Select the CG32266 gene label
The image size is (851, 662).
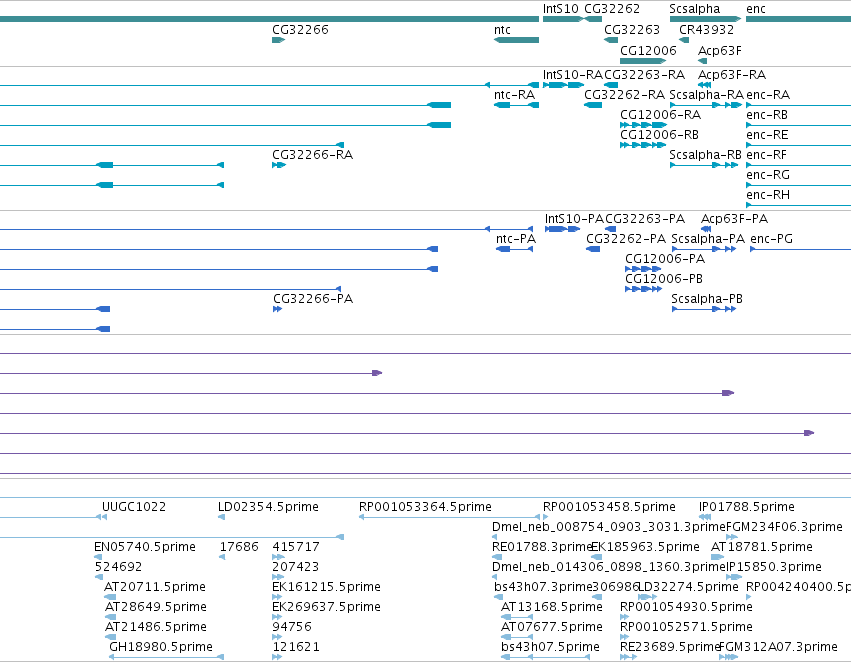(x=300, y=30)
